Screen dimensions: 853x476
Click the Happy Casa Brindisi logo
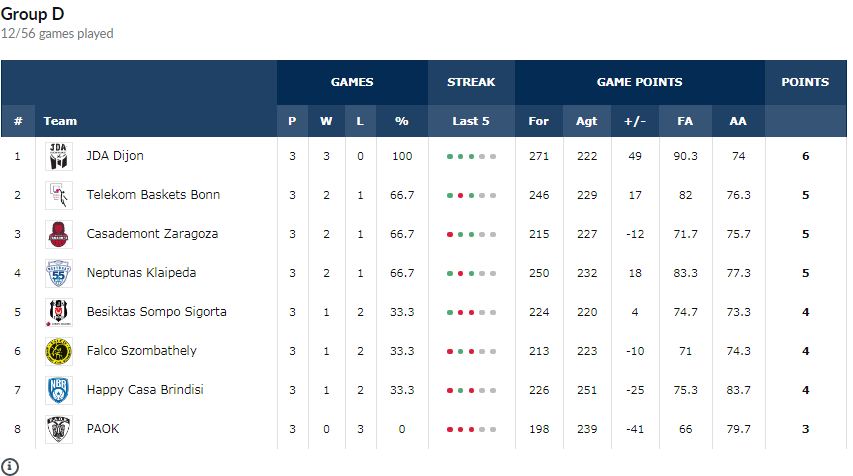point(58,390)
